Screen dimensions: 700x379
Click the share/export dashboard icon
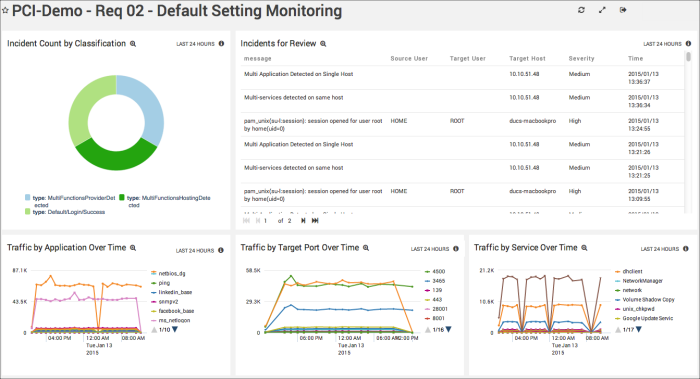pos(623,10)
